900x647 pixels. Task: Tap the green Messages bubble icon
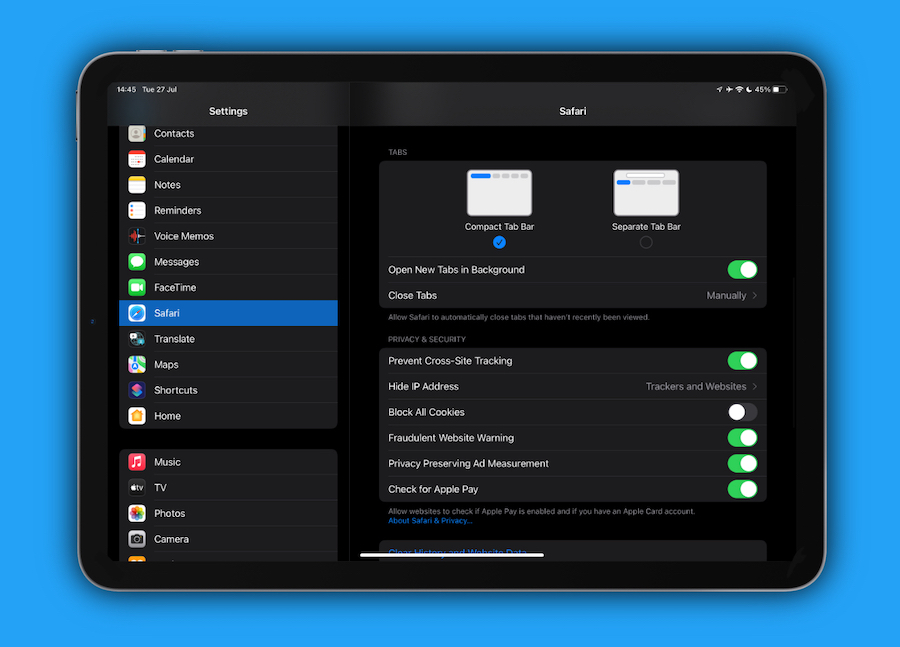click(x=137, y=262)
